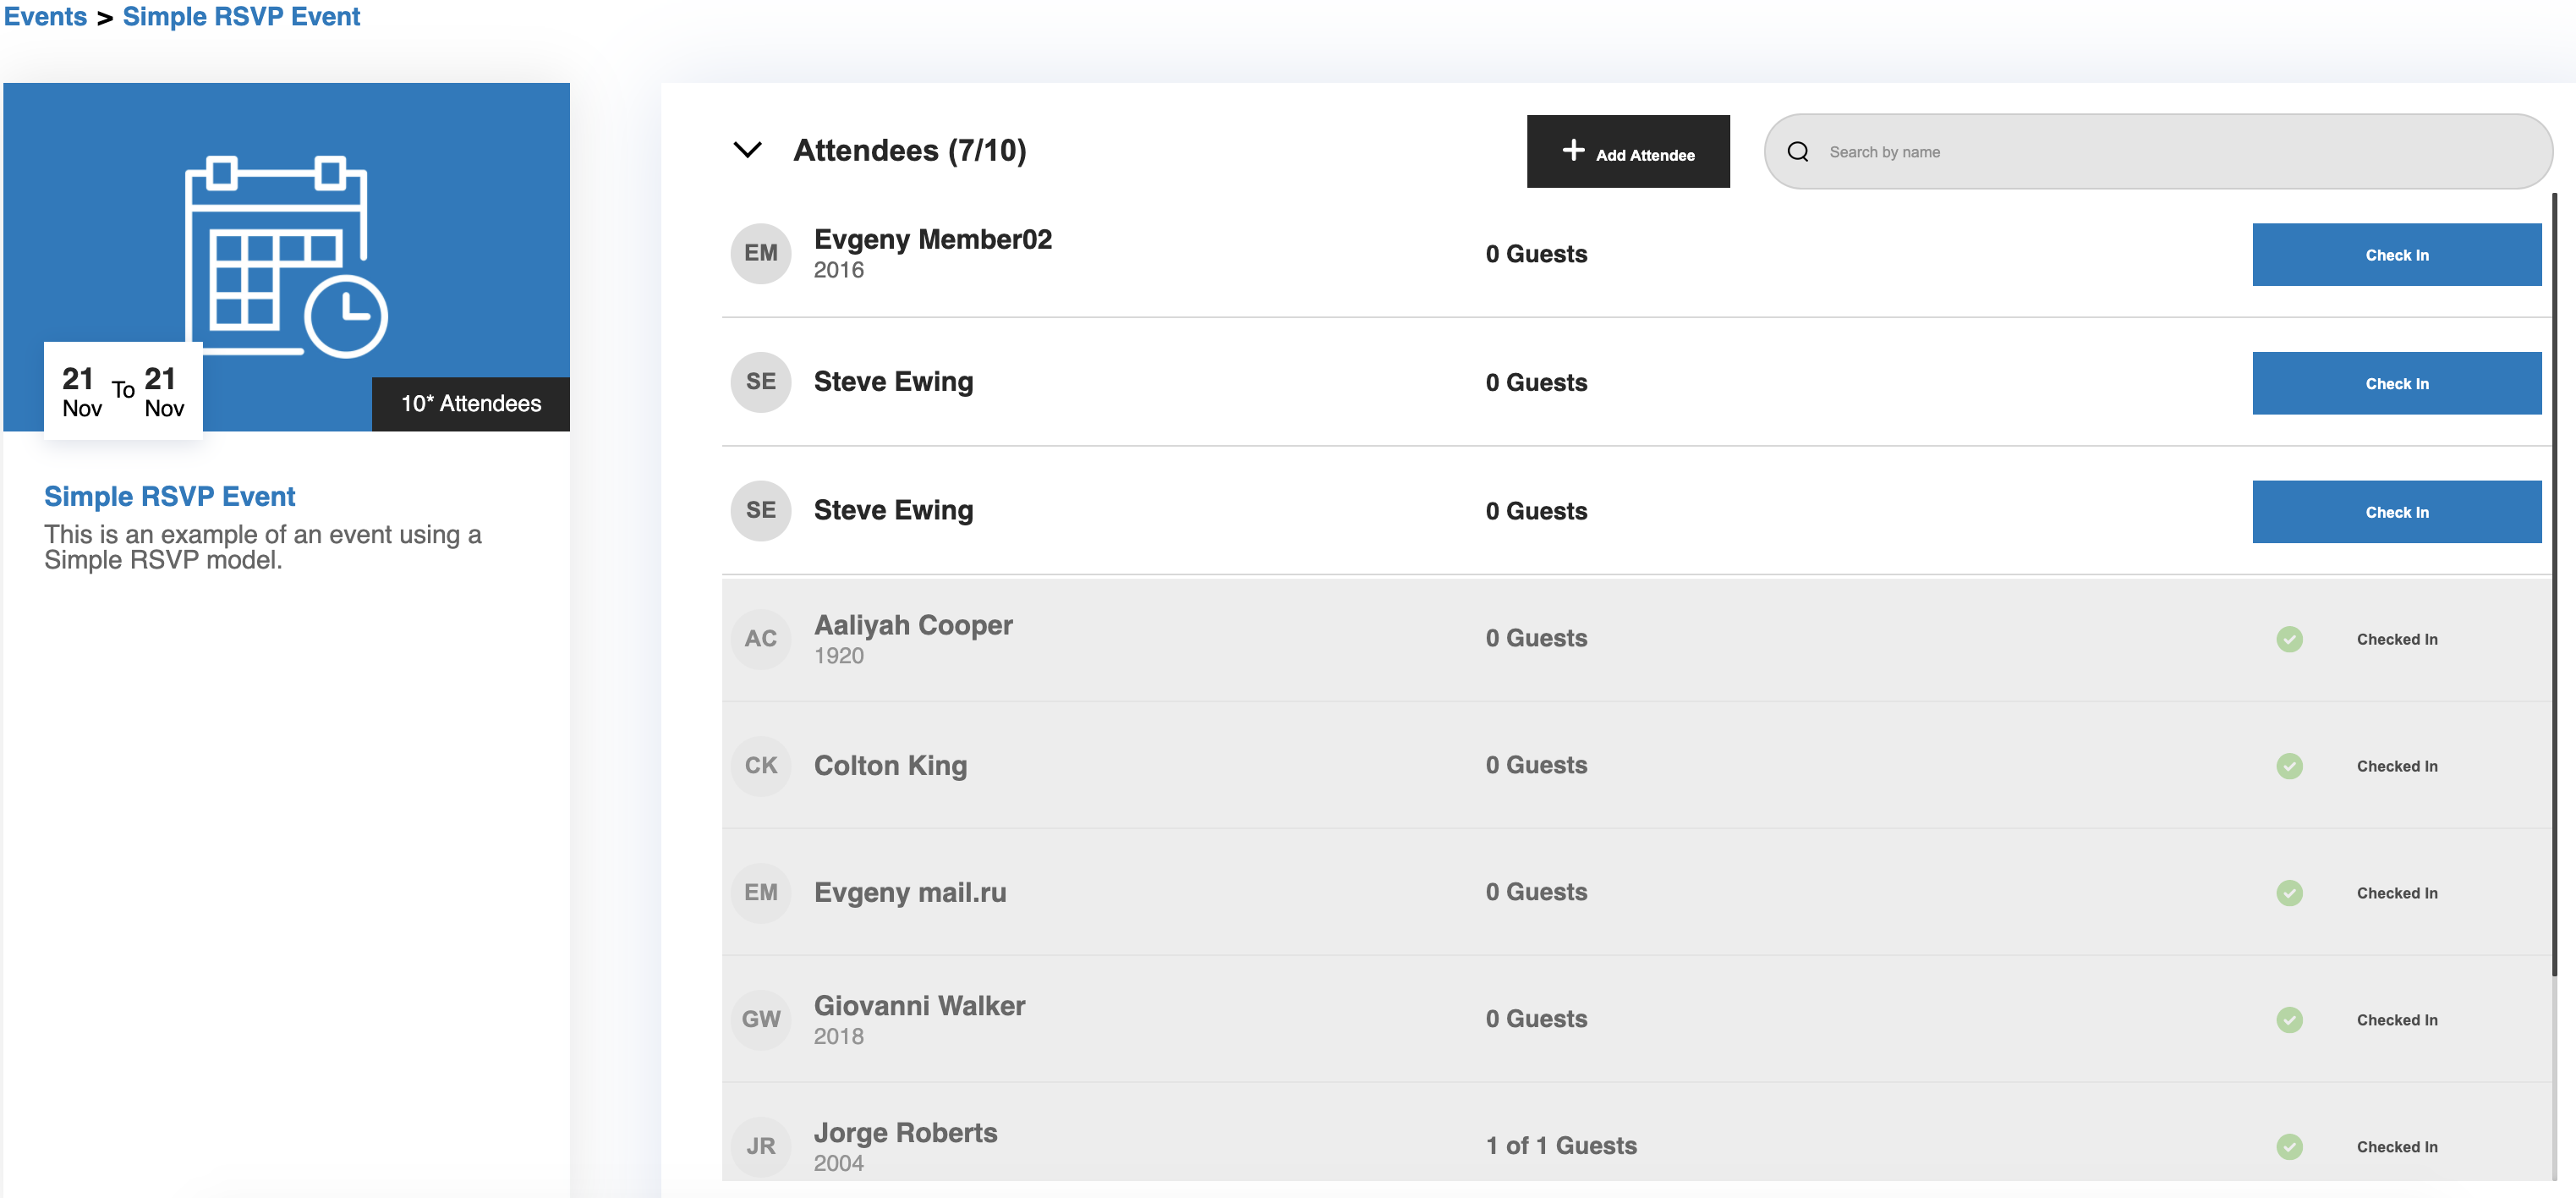
Task: Collapse the Attendees list chevron
Action: pos(747,150)
